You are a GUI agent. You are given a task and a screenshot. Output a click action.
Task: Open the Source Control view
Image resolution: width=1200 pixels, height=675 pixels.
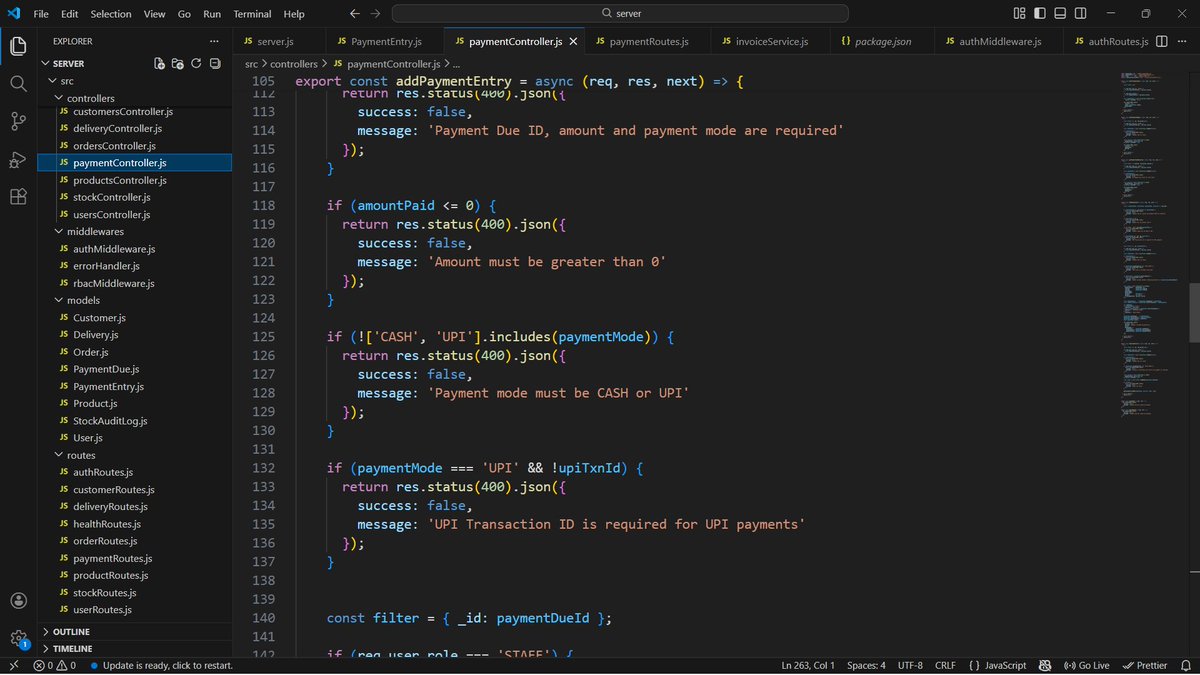(x=18, y=121)
